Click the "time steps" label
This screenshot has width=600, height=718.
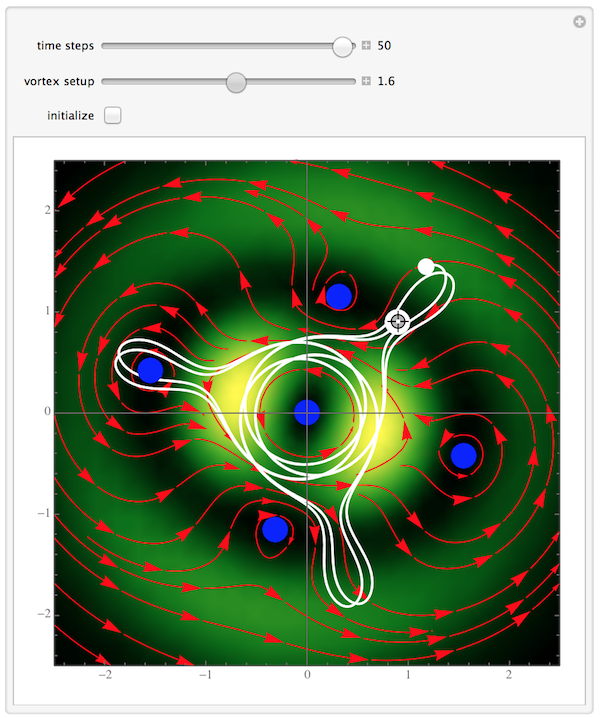[65, 46]
